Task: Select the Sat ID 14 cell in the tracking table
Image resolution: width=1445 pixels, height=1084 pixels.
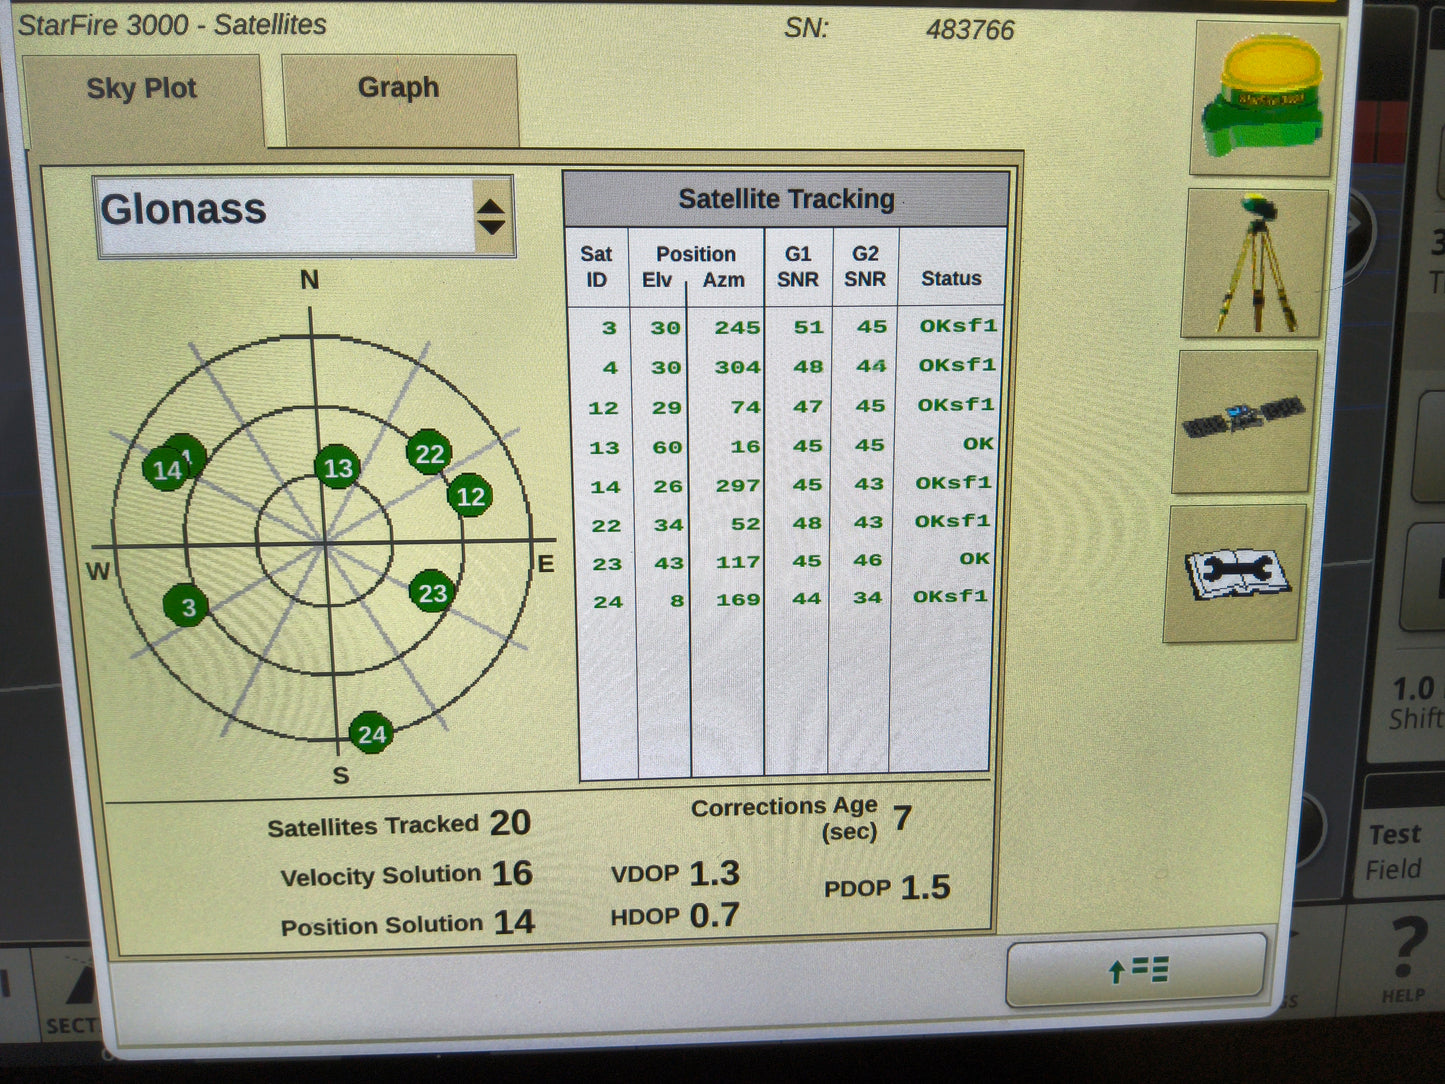Action: point(605,487)
